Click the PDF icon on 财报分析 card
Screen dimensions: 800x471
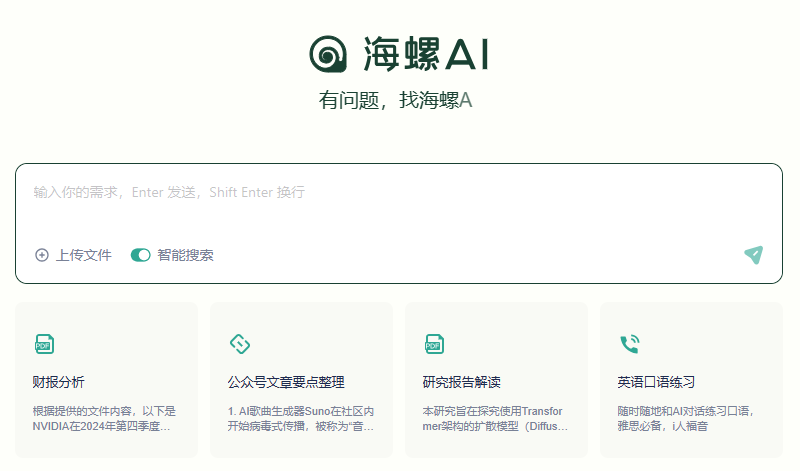(x=44, y=344)
